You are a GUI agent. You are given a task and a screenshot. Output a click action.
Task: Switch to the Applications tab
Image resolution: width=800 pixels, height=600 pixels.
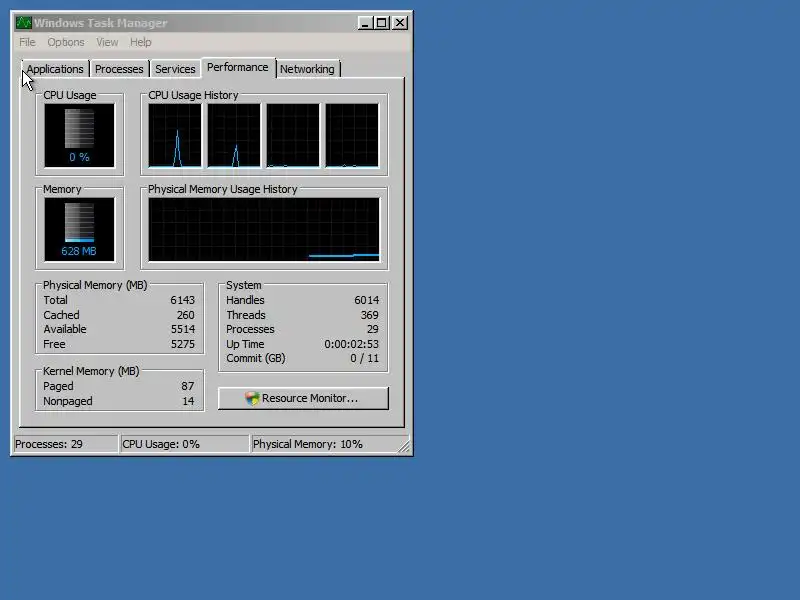55,69
